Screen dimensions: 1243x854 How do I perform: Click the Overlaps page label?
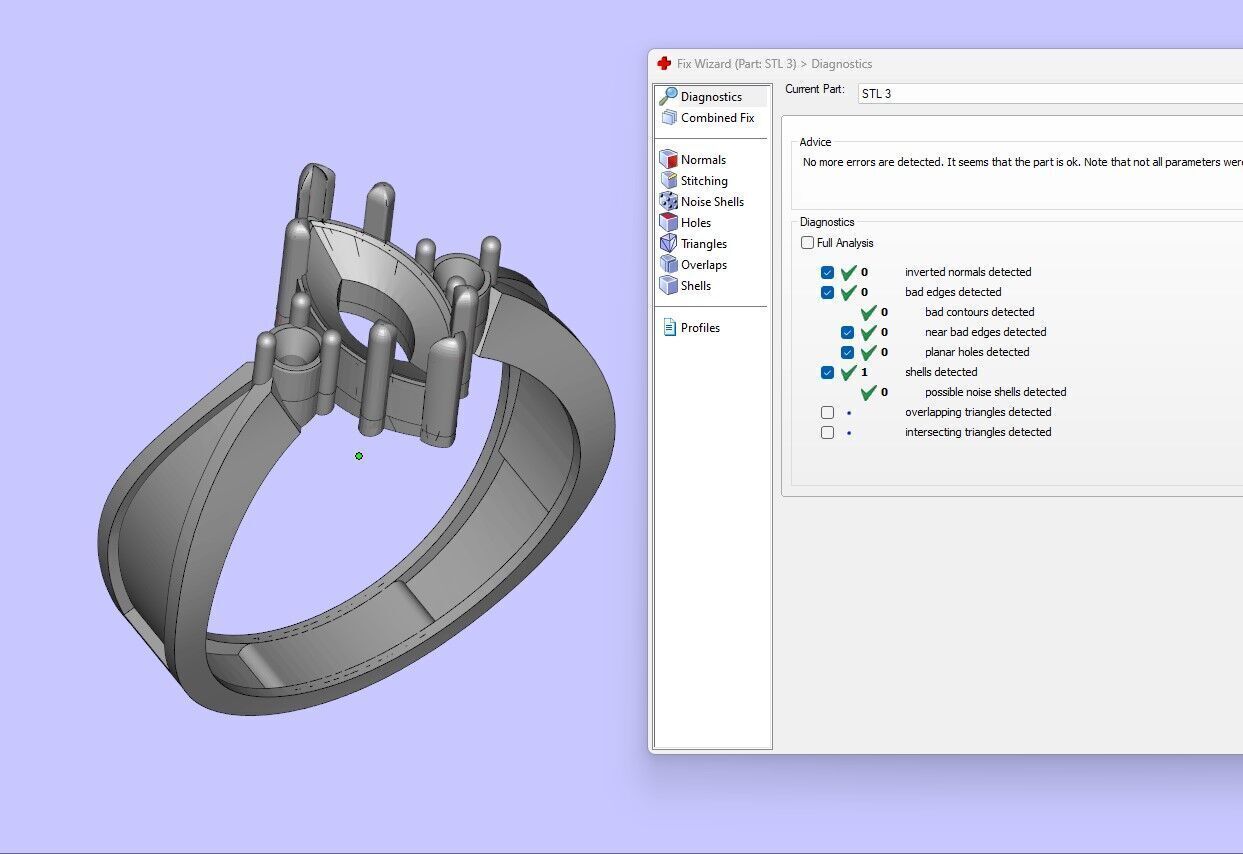pyautogui.click(x=704, y=265)
